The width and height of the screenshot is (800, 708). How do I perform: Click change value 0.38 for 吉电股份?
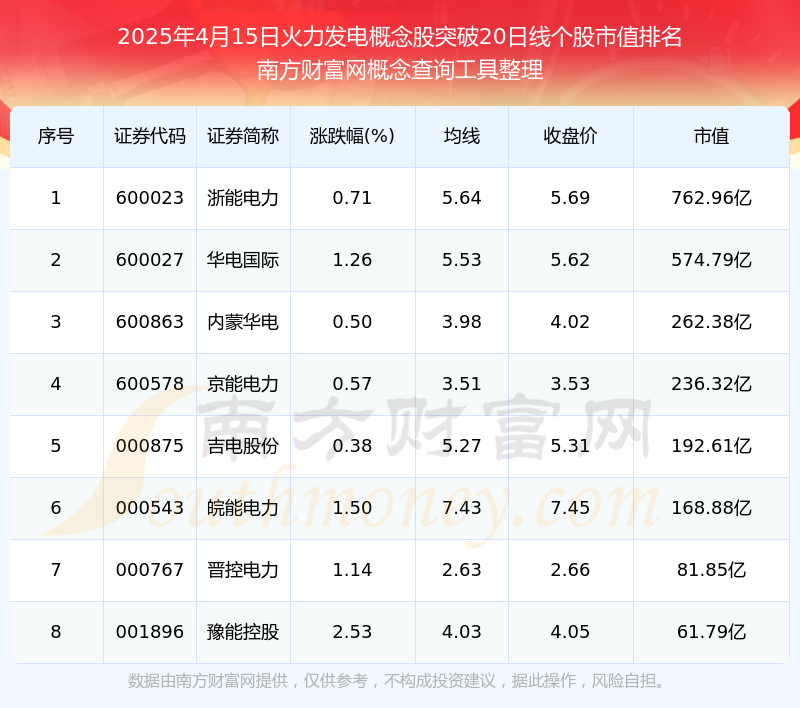click(352, 446)
